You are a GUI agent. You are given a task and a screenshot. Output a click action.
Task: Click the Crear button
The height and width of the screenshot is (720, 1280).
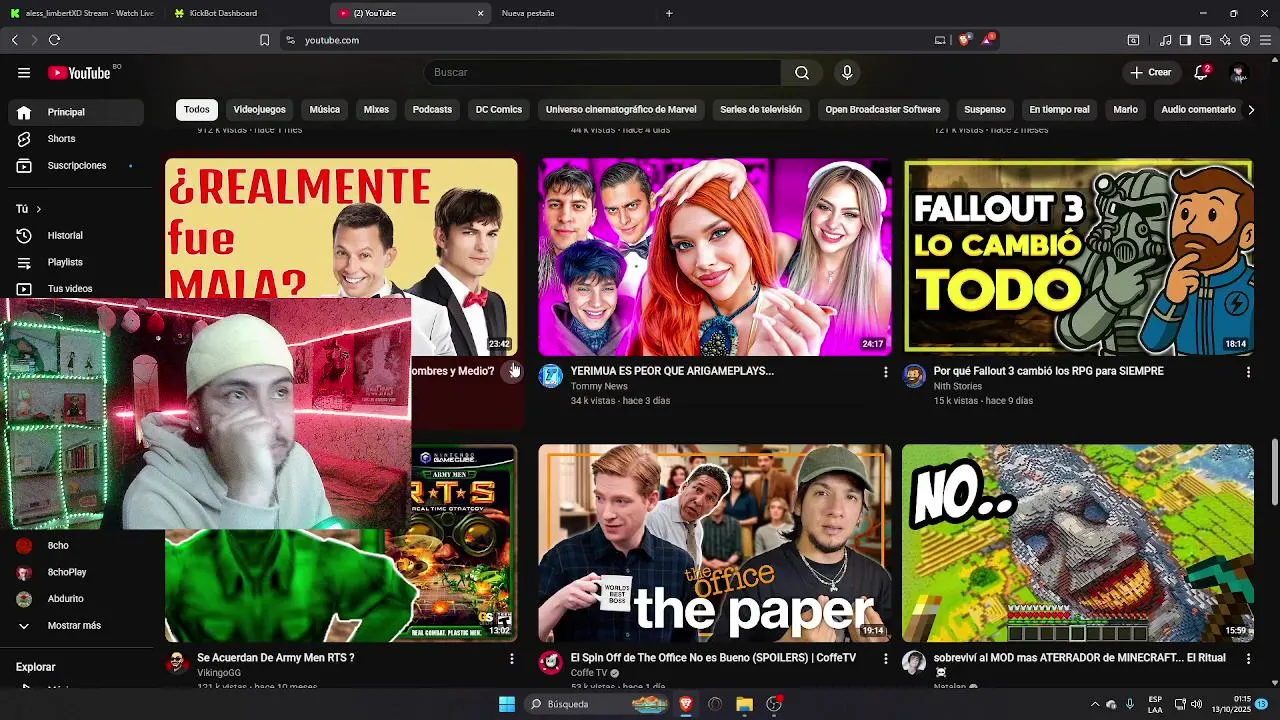point(1150,73)
